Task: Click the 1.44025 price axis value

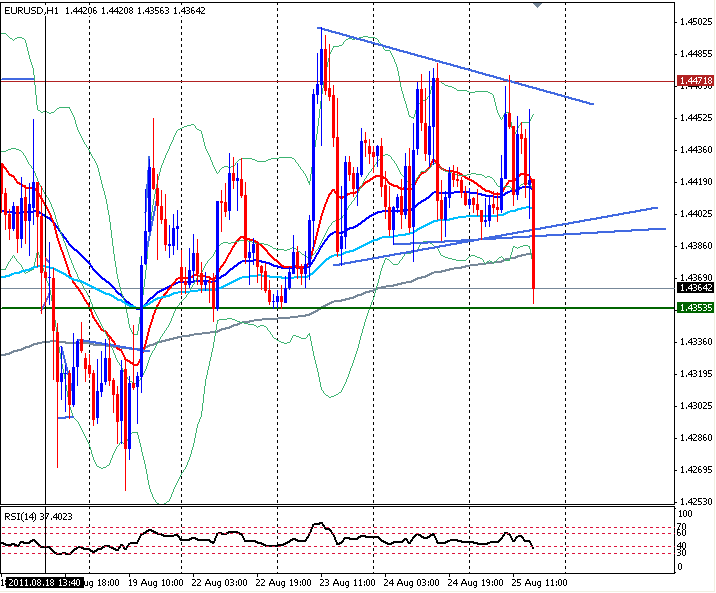Action: pos(695,214)
